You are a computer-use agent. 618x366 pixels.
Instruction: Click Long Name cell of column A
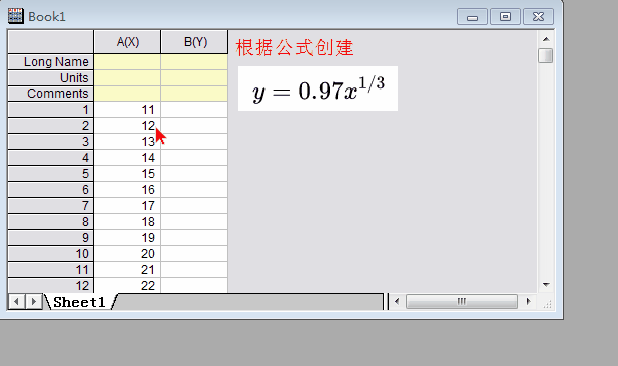click(x=127, y=62)
